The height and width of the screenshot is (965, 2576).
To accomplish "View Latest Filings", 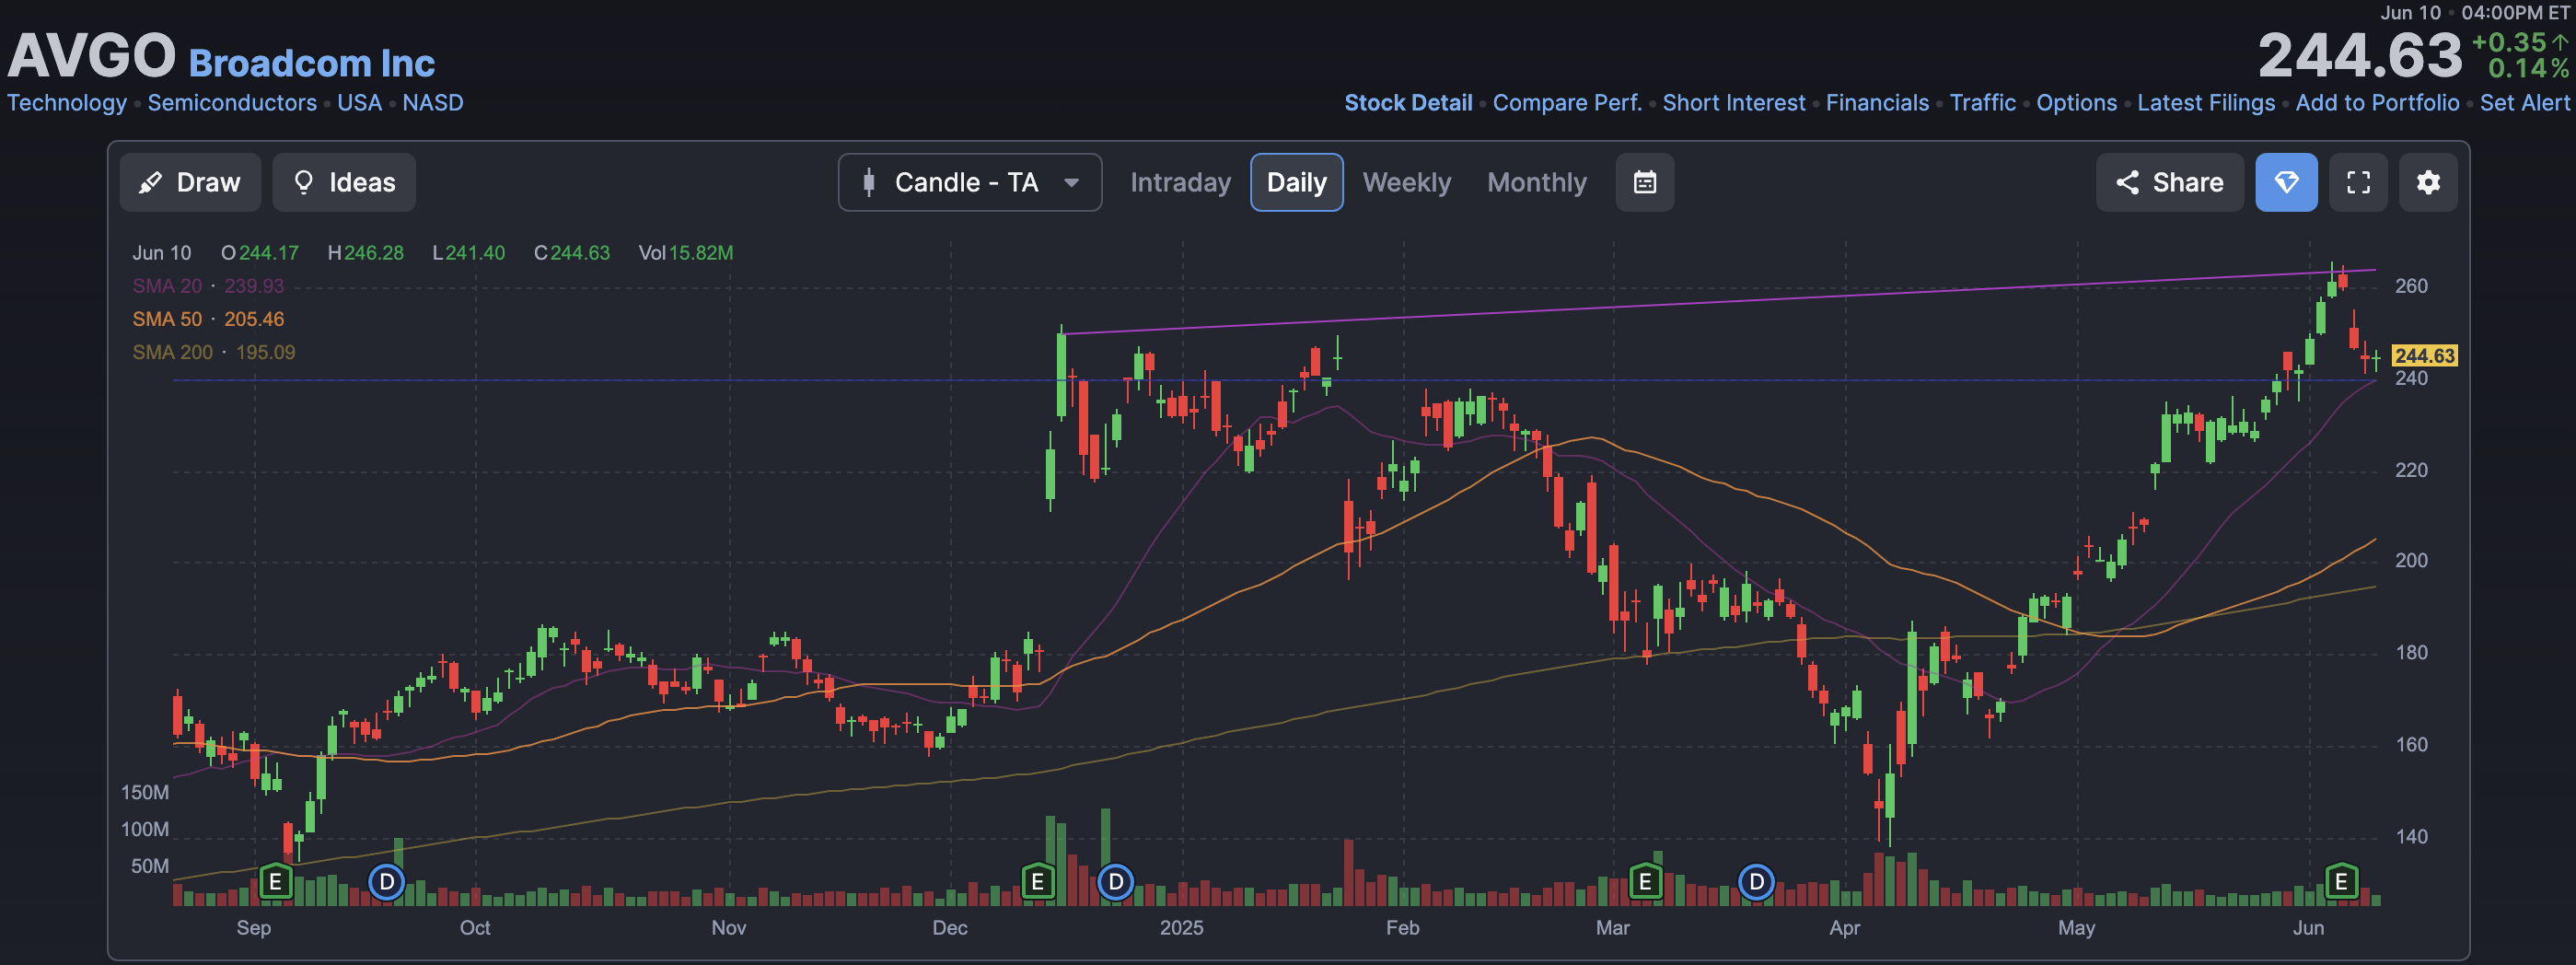I will [x=2206, y=103].
